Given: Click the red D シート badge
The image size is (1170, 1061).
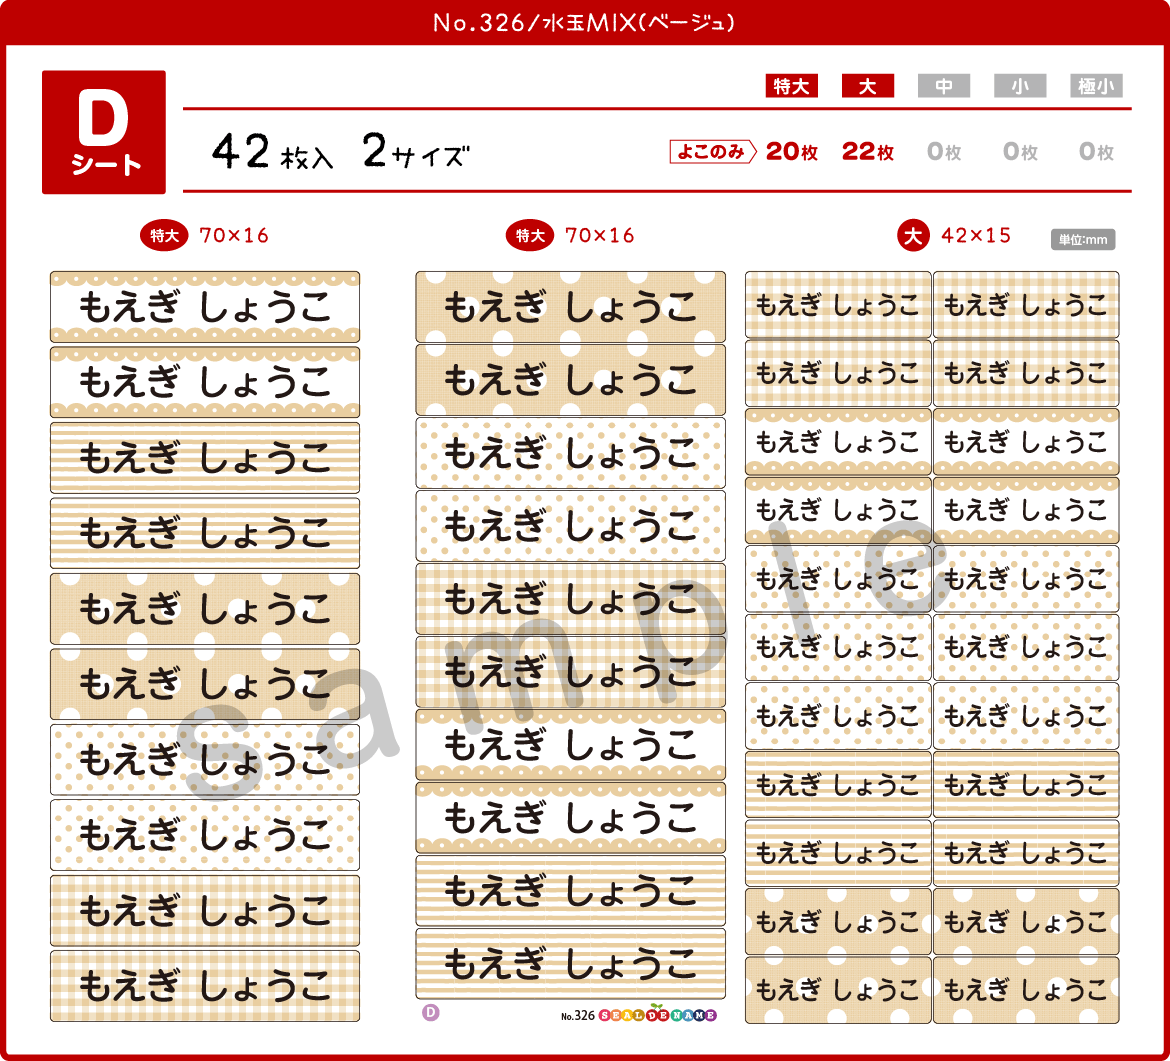Looking at the screenshot, I should (104, 132).
